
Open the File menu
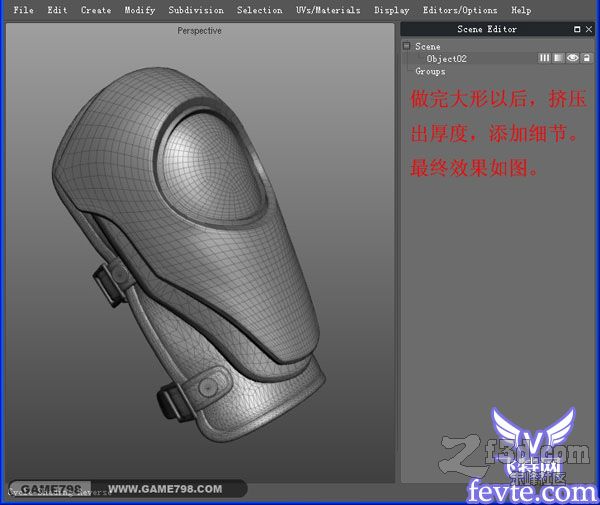point(23,10)
